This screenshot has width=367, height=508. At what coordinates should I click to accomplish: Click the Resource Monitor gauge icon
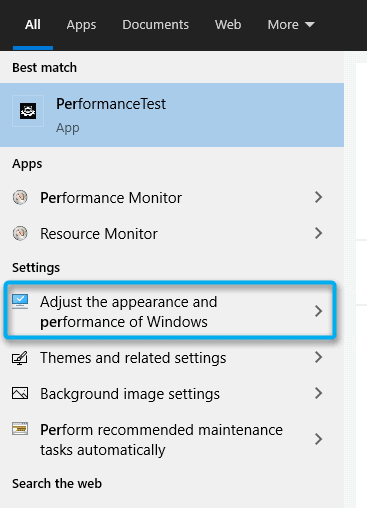pos(20,233)
